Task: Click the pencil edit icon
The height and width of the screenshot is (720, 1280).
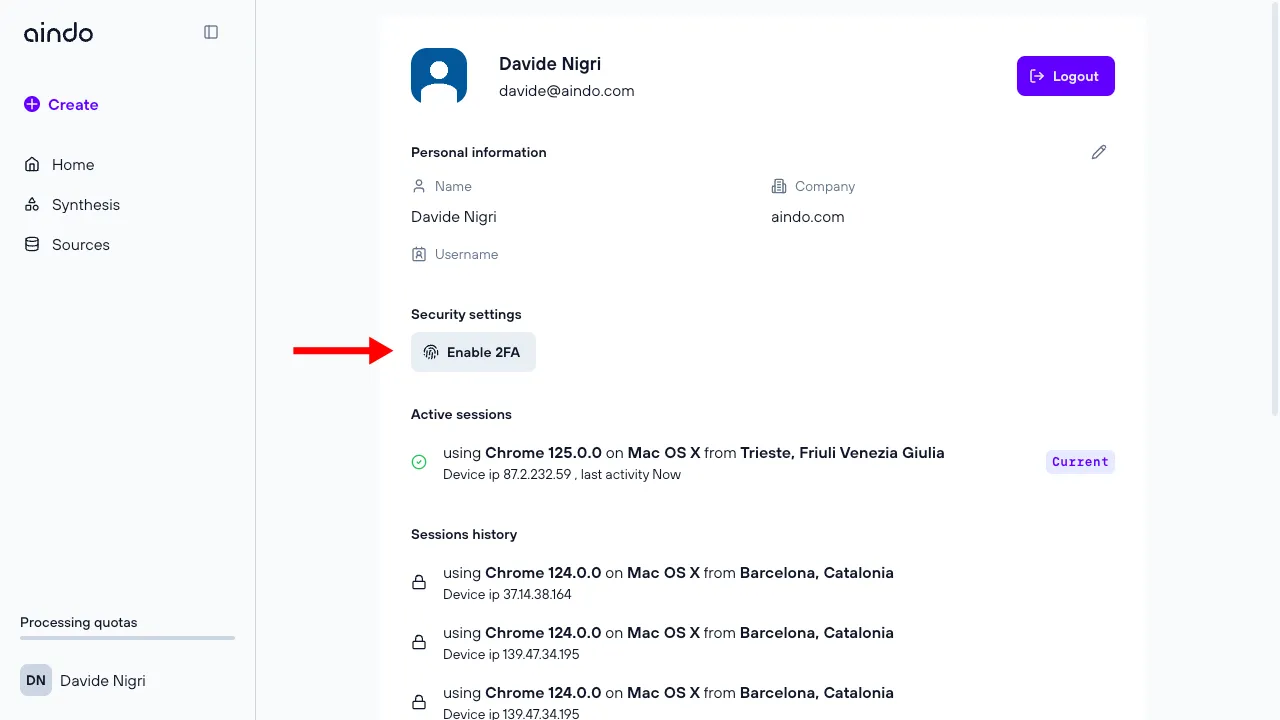Action: click(x=1099, y=152)
